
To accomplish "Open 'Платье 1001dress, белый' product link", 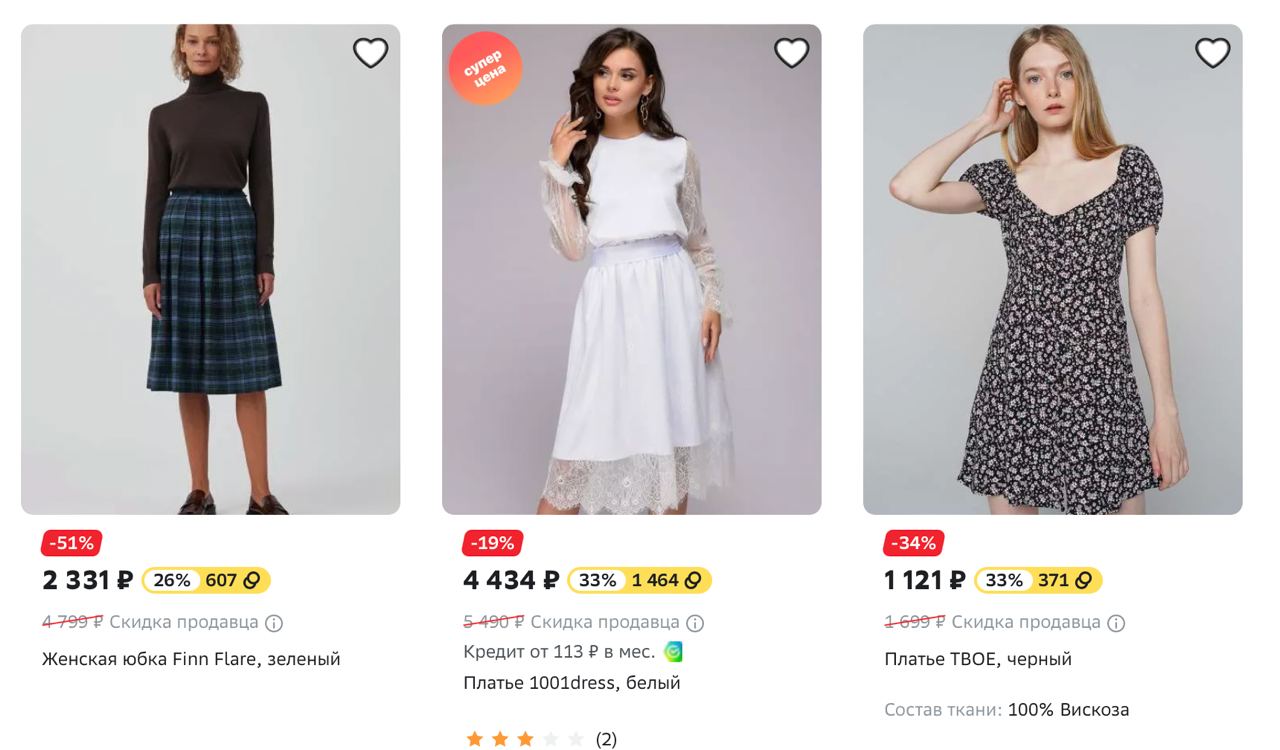I will pos(571,683).
